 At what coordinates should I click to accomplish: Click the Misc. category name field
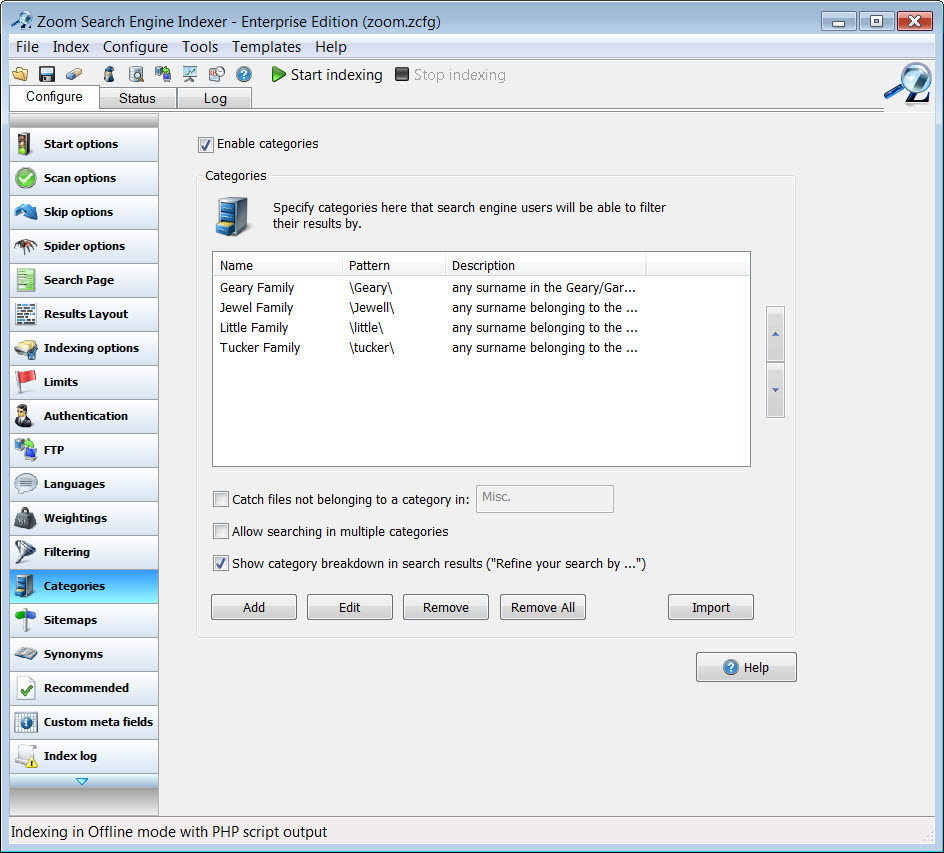click(545, 499)
